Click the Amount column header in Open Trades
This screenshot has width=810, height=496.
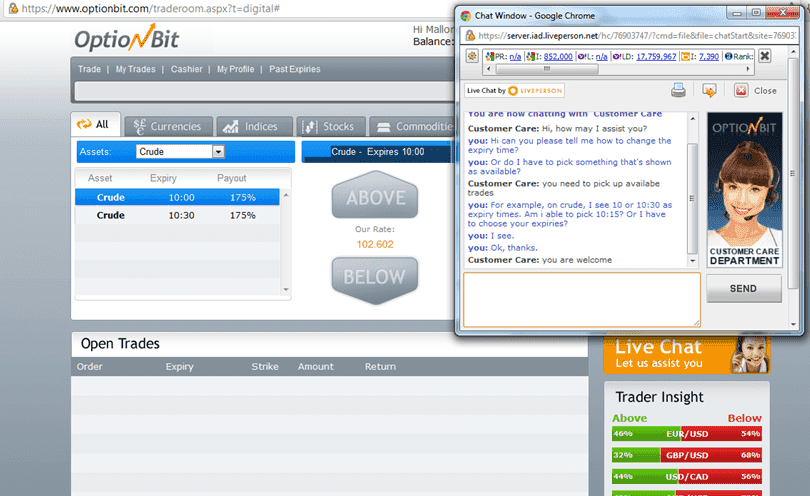click(x=316, y=366)
